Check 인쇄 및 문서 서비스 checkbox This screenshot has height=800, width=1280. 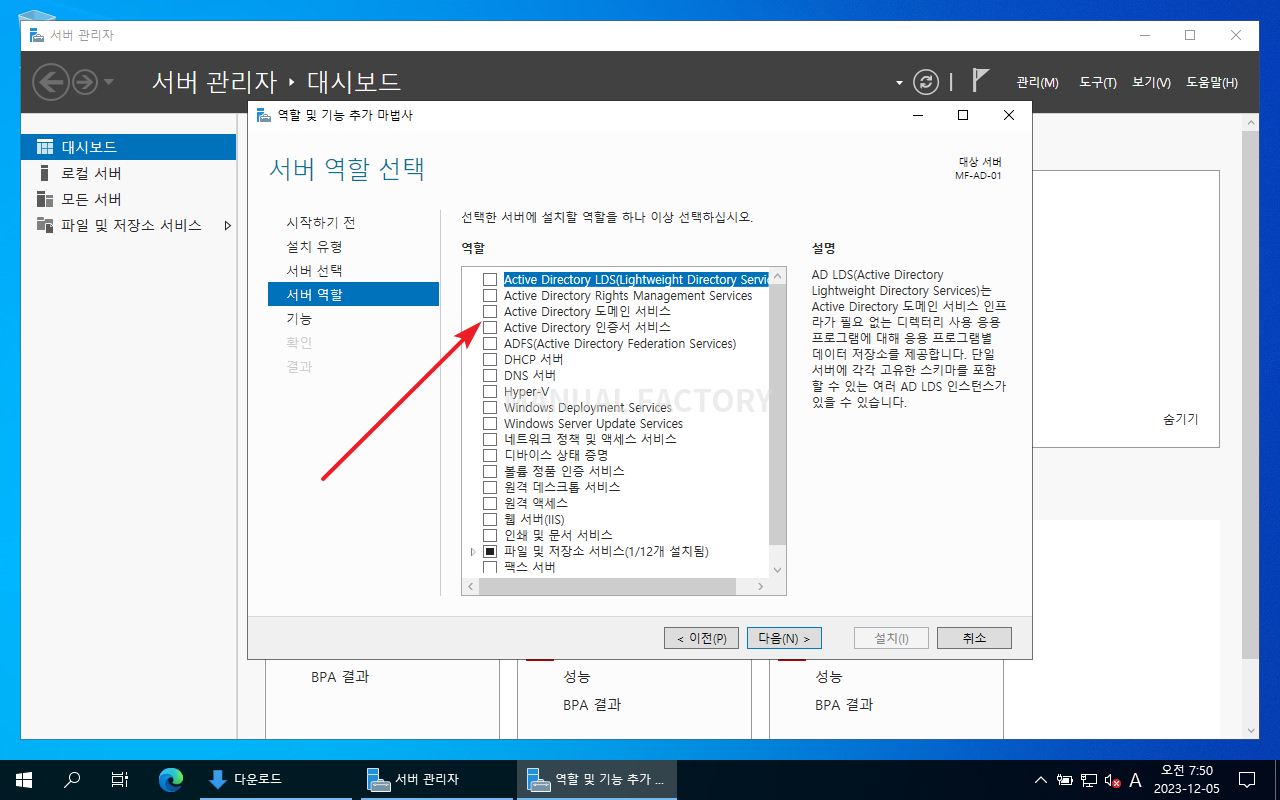(x=490, y=535)
